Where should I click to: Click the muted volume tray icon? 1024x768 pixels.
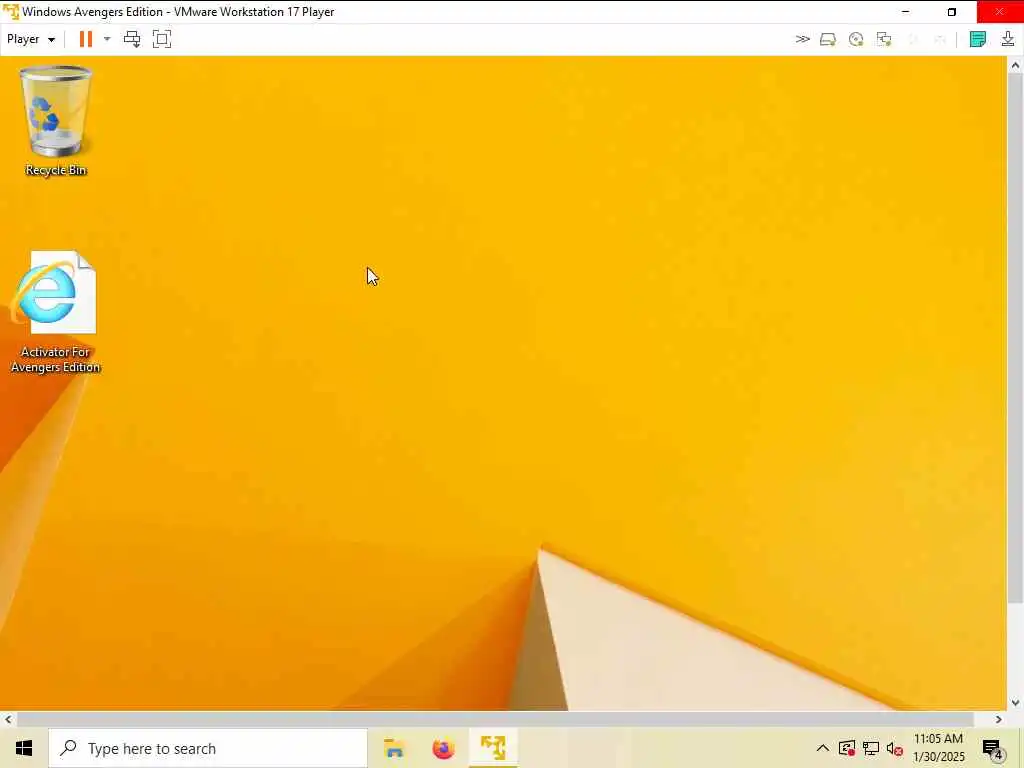pos(895,748)
